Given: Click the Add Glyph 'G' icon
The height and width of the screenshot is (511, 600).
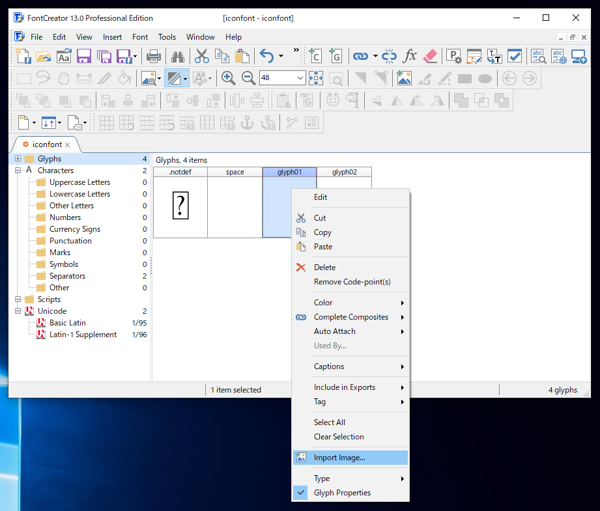Looking at the screenshot, I should 336,56.
